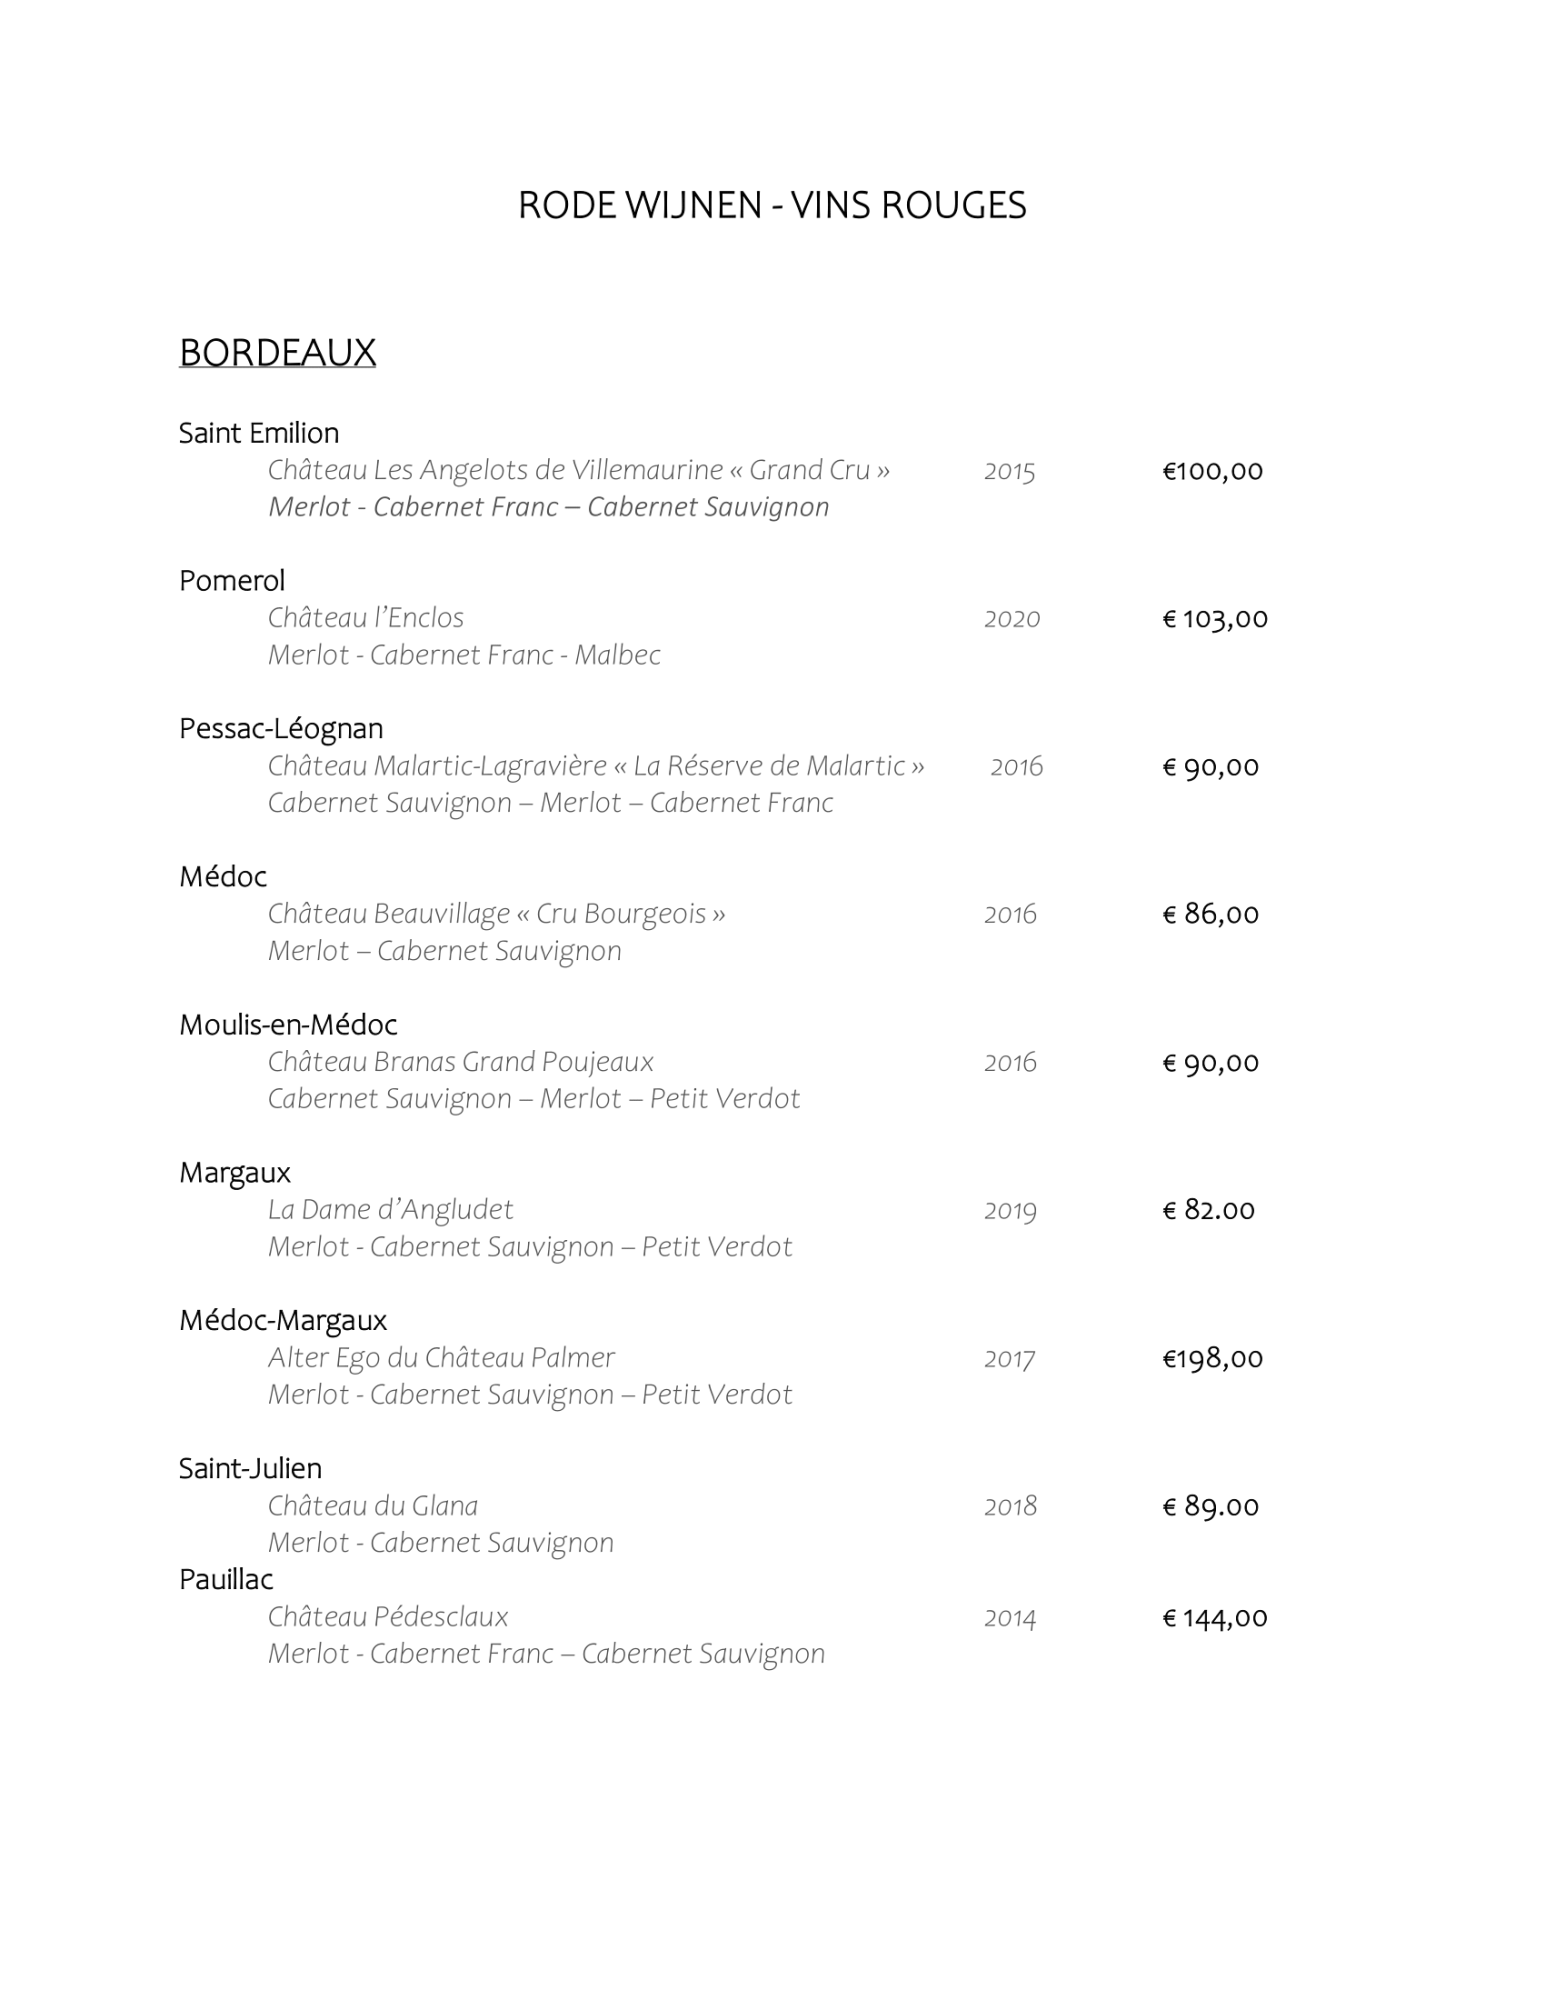Screen dimensions: 1545x2000
Task: Click the 2014 vintage for Château Pédesclaux
Action: (x=1010, y=1618)
